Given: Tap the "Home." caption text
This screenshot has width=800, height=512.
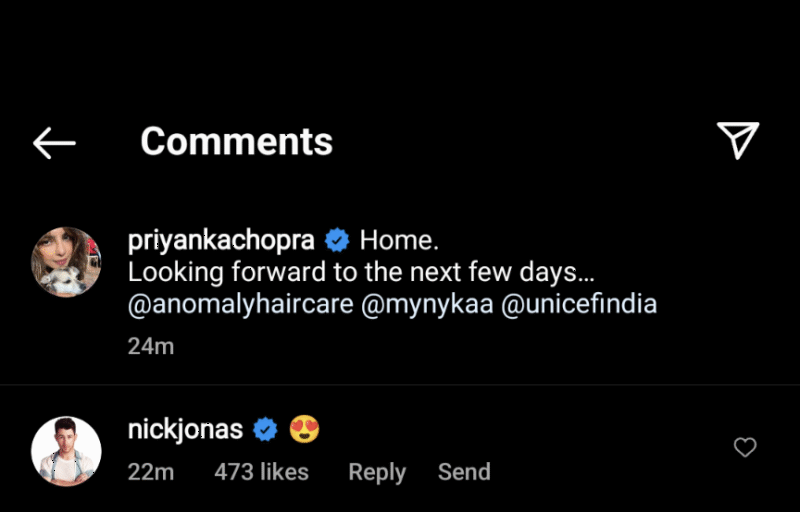Looking at the screenshot, I should click(x=399, y=241).
